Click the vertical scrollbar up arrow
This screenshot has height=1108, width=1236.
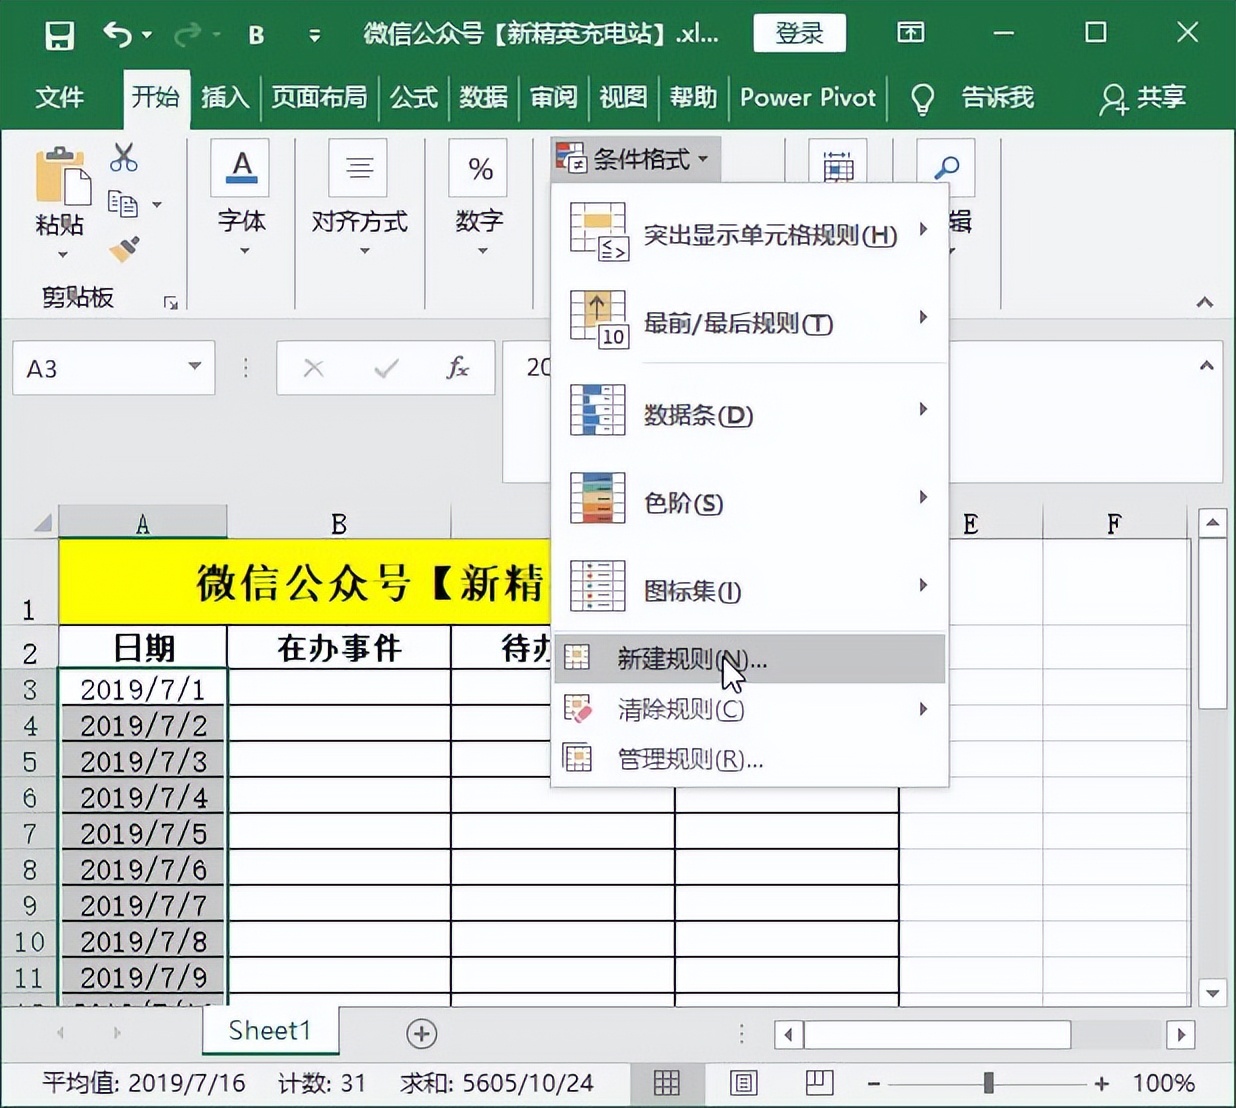click(x=1212, y=523)
